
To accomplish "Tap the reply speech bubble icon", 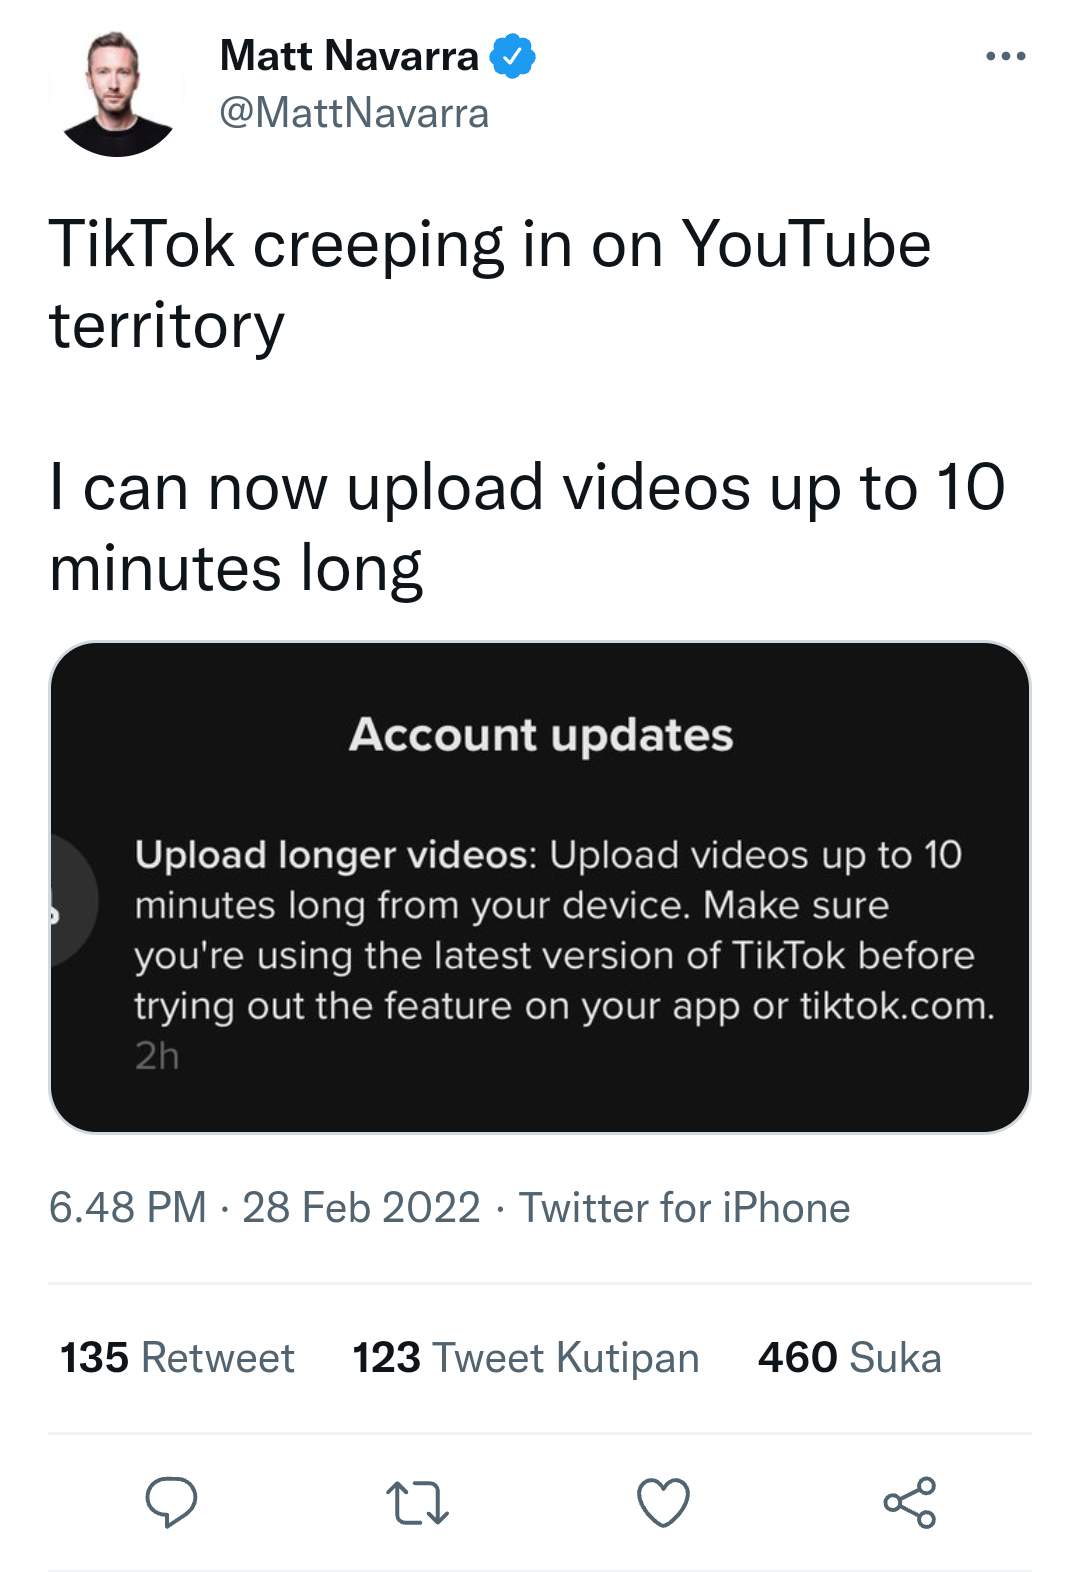I will [x=171, y=1502].
